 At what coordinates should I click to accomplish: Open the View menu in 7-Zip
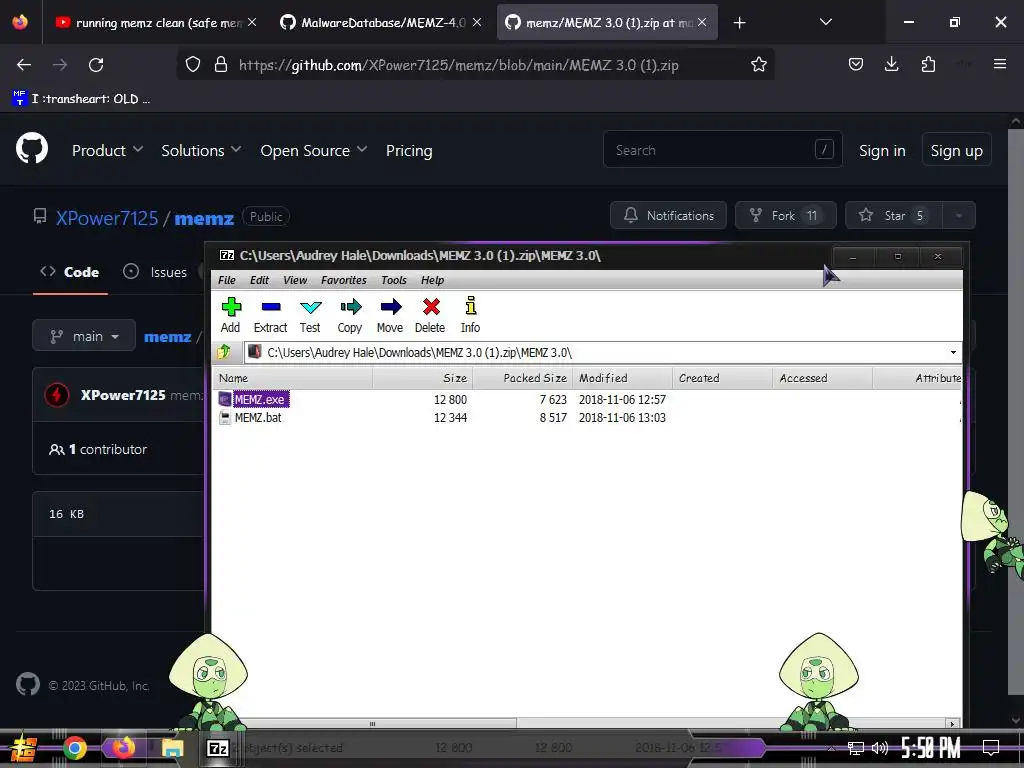pos(295,280)
